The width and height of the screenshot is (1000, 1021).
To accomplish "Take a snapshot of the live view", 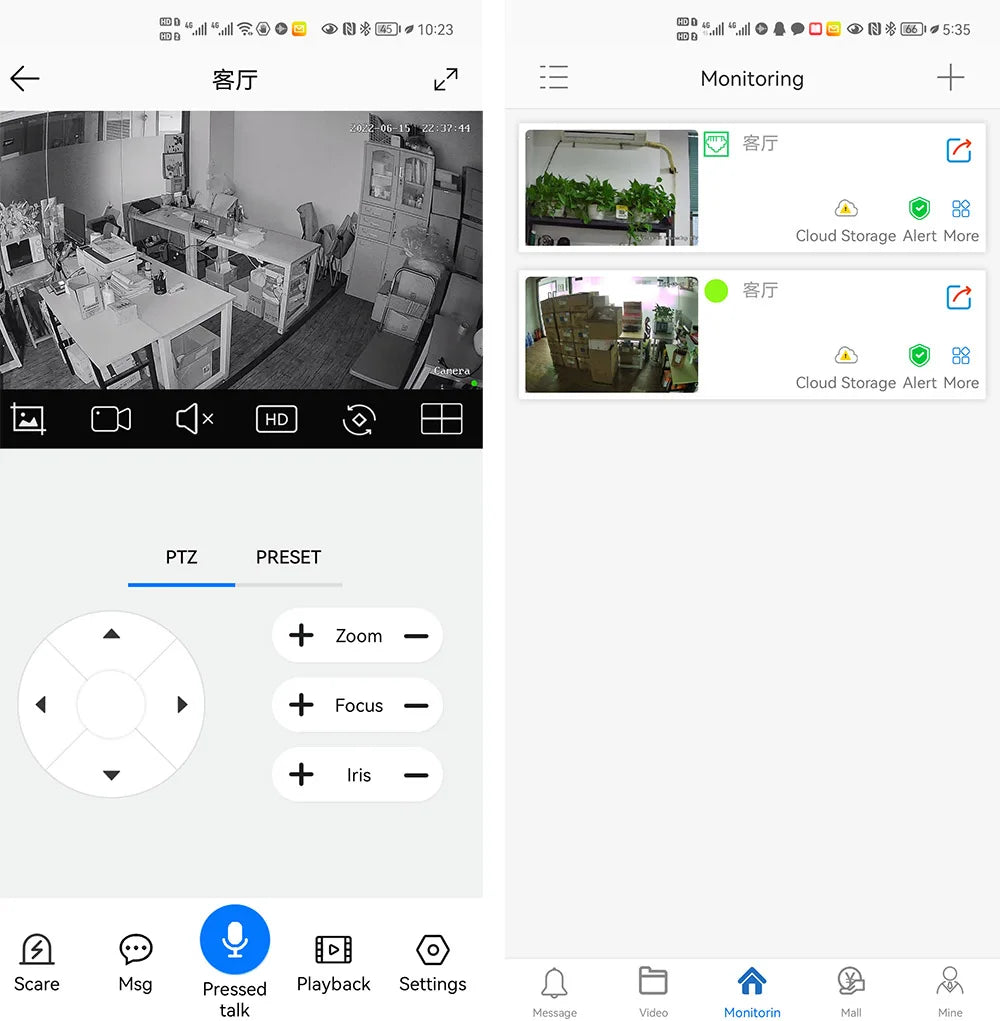I will coord(27,419).
